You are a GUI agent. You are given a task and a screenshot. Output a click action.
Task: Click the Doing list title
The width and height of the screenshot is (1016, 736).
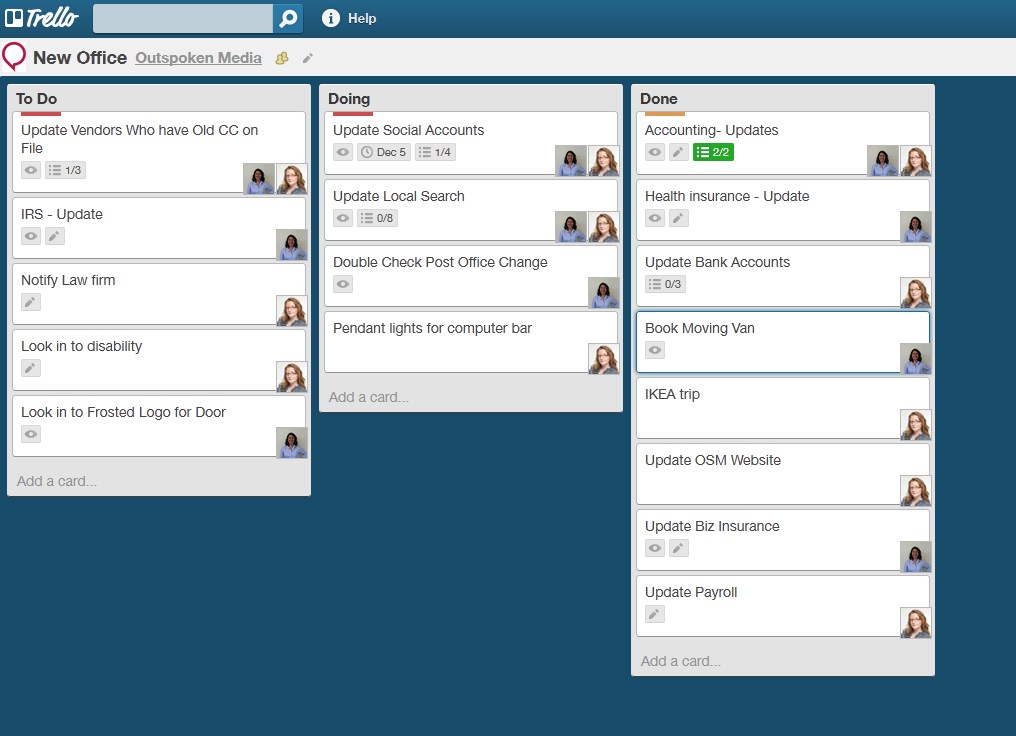349,98
